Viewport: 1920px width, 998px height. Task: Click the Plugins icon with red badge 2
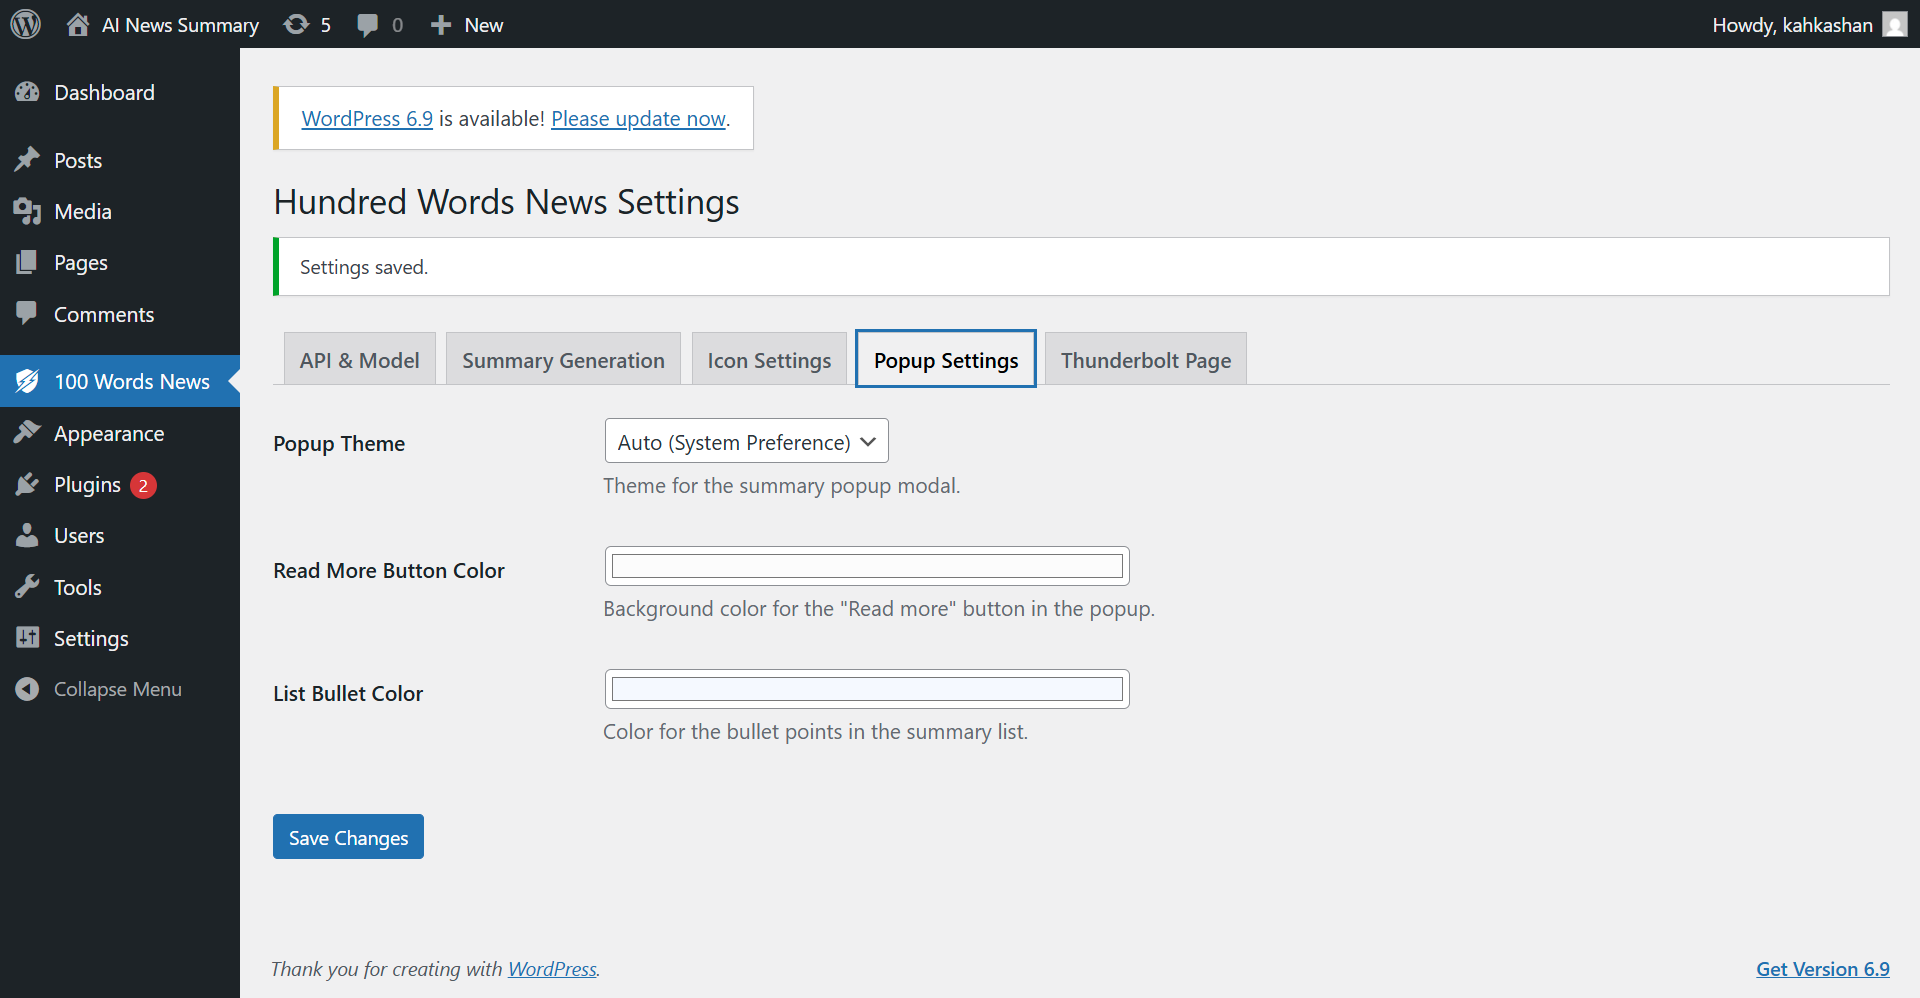coord(28,484)
